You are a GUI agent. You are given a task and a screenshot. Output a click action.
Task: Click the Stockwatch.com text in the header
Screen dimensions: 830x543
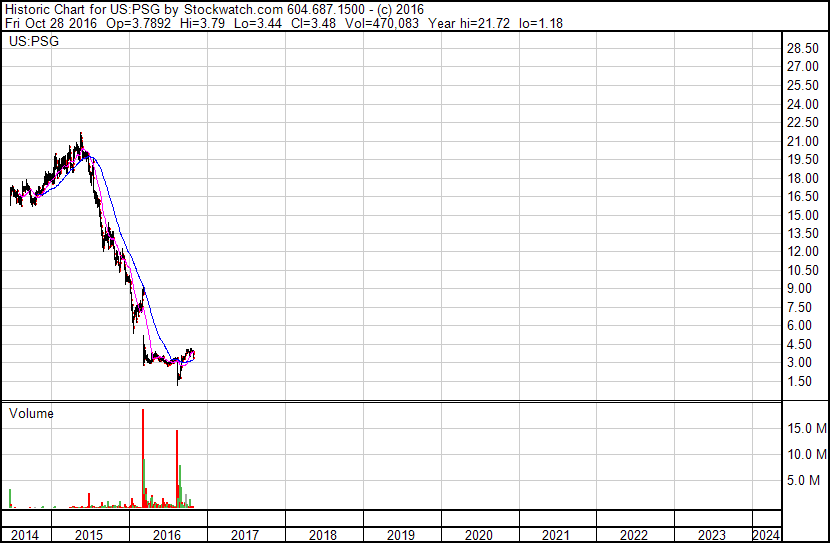pos(233,10)
